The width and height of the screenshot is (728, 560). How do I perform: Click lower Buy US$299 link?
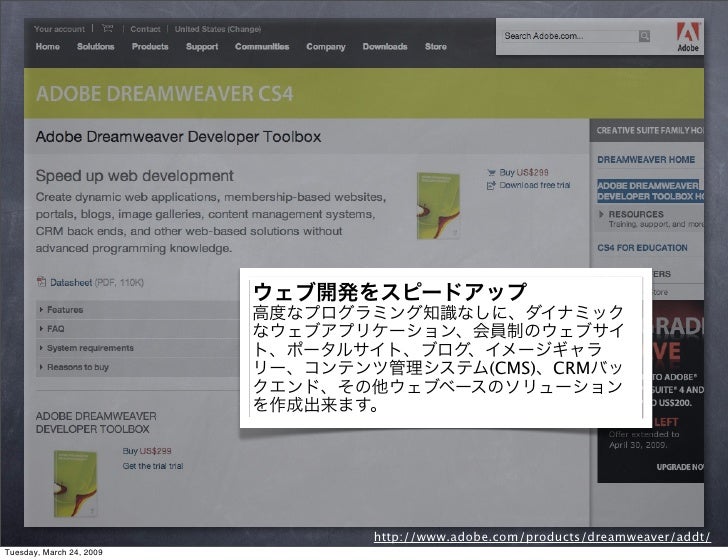(x=147, y=451)
